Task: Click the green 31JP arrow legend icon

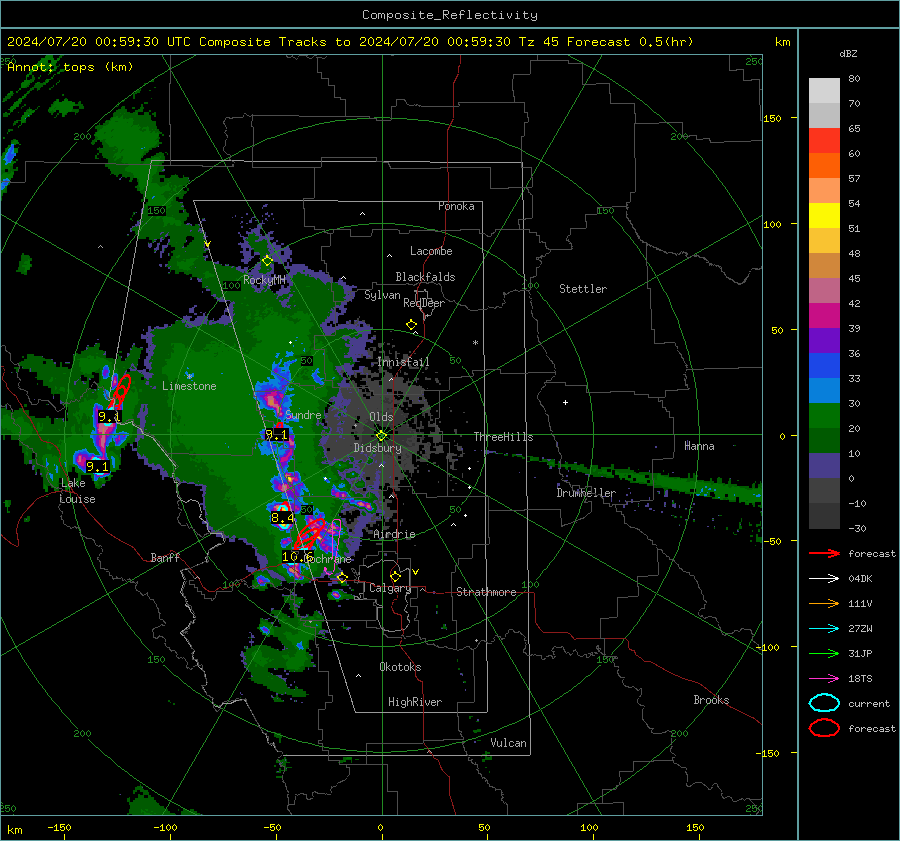Action: click(824, 653)
